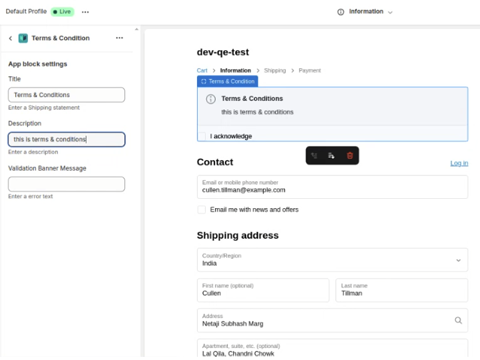Image resolution: width=480 pixels, height=360 pixels.
Task: Select the Cart breadcrumb link
Action: (202, 71)
